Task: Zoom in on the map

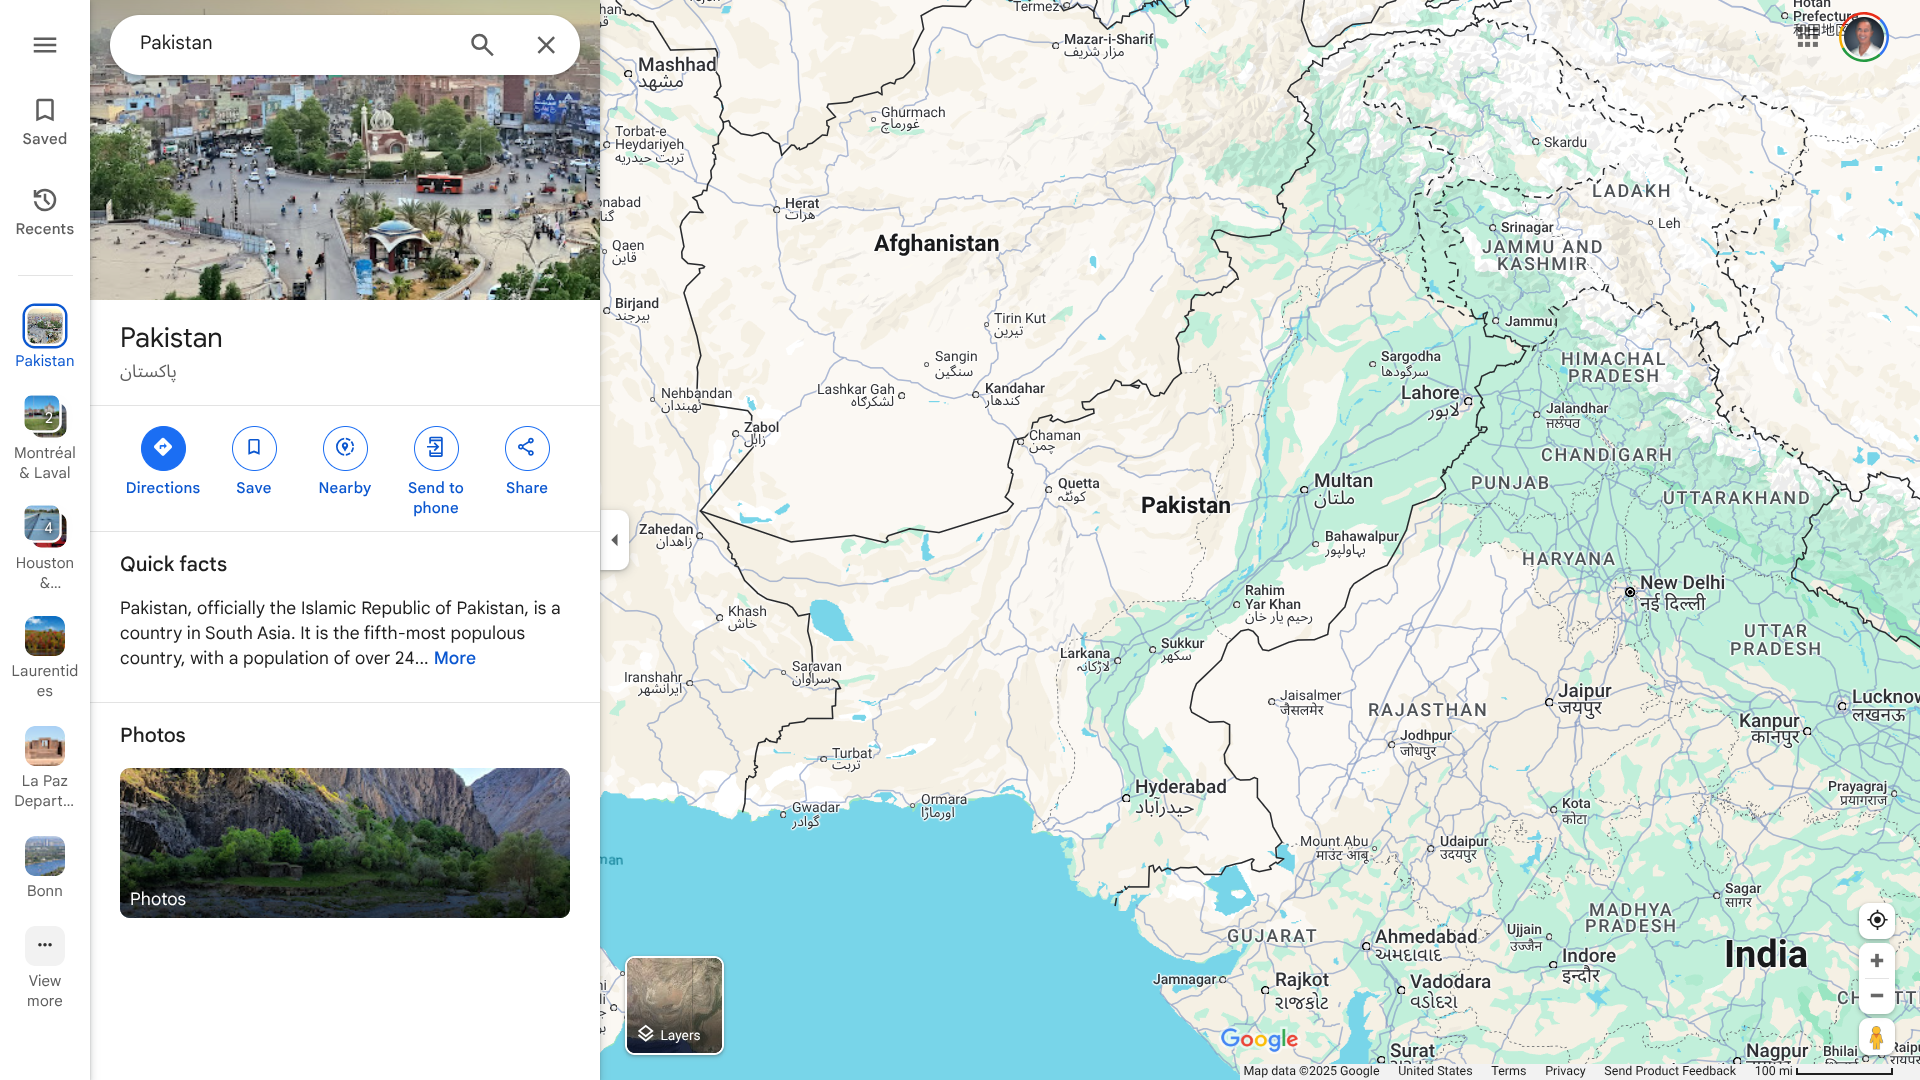Action: (x=1876, y=961)
